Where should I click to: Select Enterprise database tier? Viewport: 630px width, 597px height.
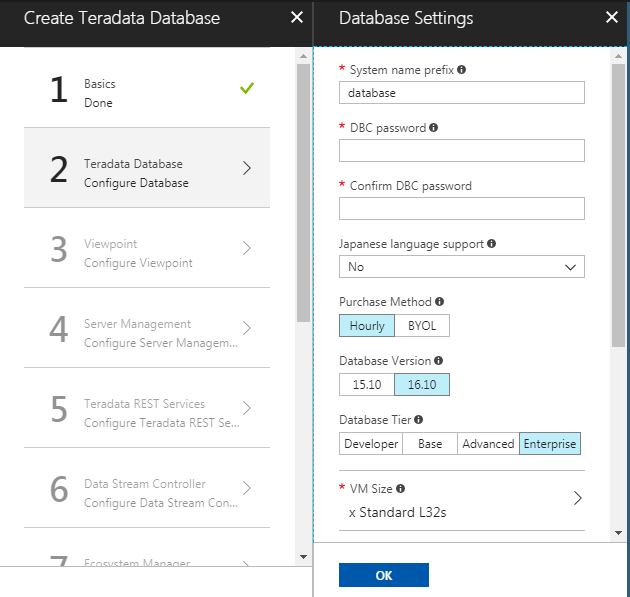coord(550,444)
